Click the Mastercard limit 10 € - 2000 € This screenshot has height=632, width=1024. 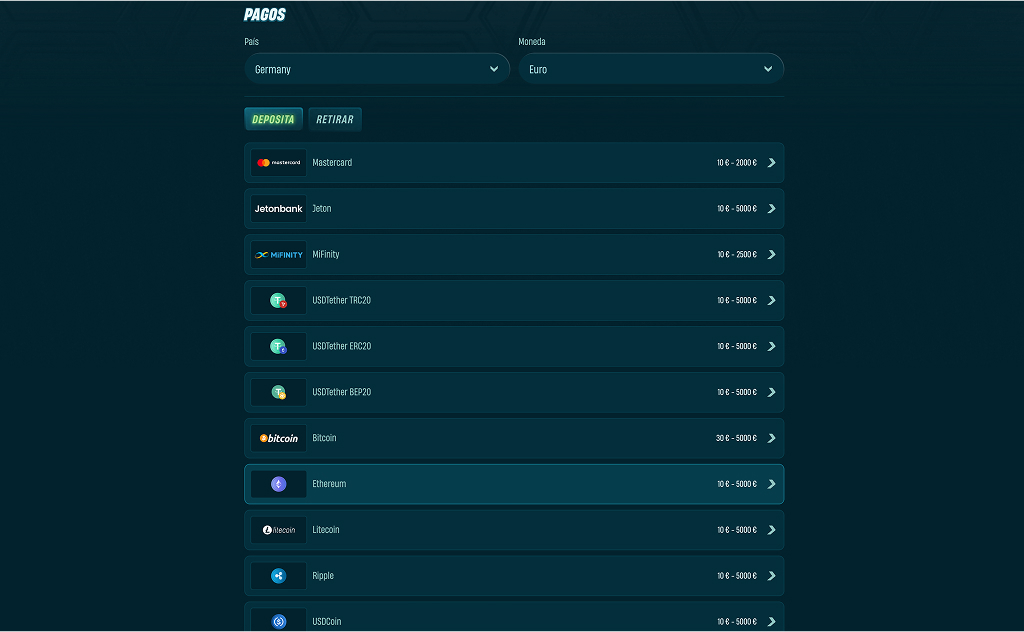(737, 163)
